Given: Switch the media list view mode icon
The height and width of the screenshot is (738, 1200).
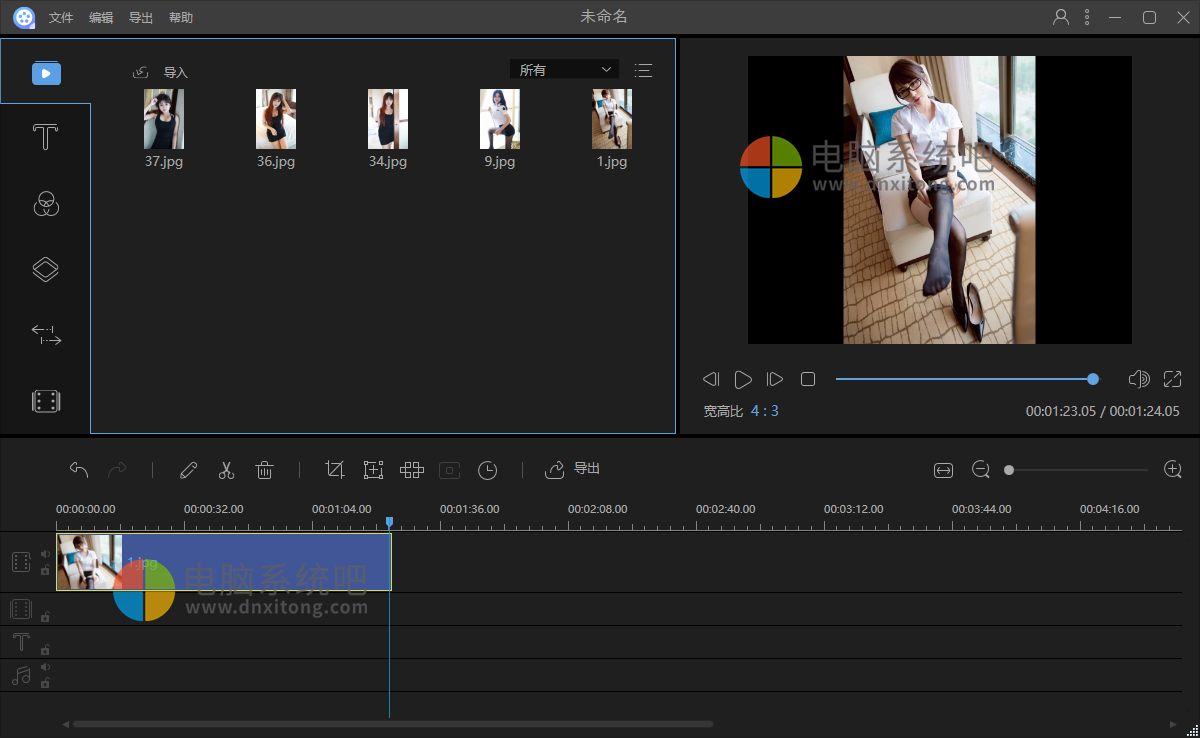Looking at the screenshot, I should tap(644, 70).
